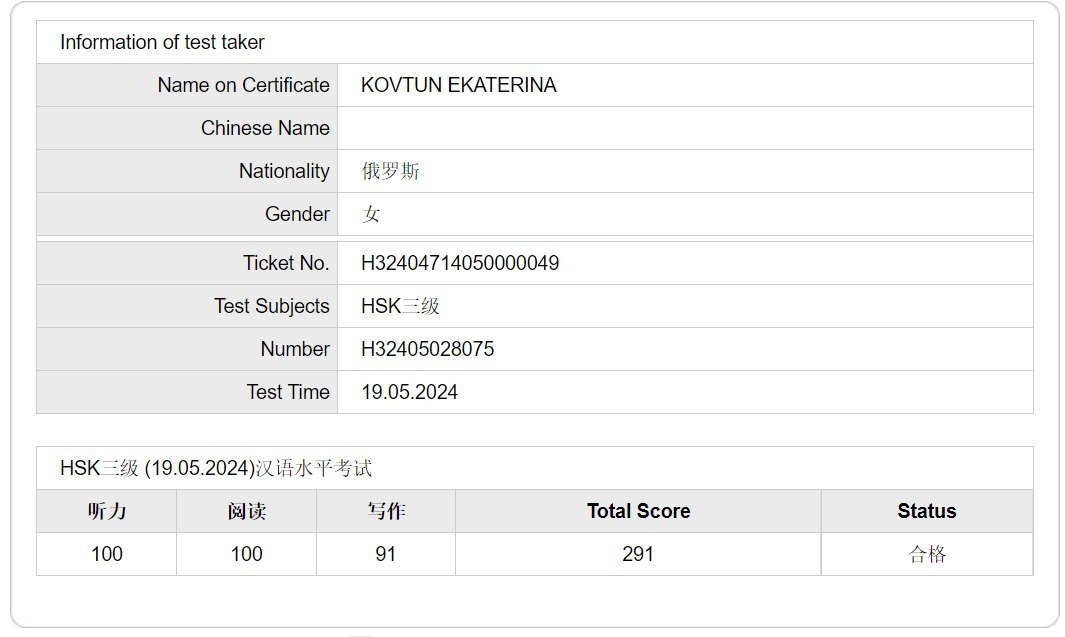Click the Test Subjects value HSK三级
The height and width of the screenshot is (637, 1065).
[x=400, y=306]
